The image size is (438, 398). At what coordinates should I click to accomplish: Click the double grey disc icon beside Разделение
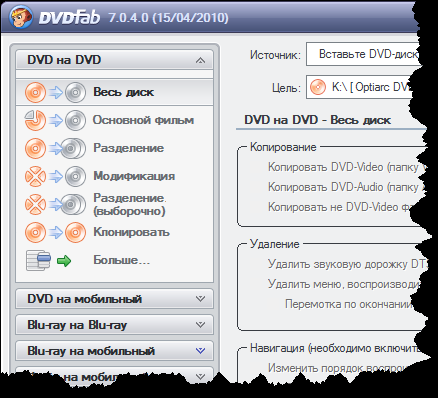[73, 148]
